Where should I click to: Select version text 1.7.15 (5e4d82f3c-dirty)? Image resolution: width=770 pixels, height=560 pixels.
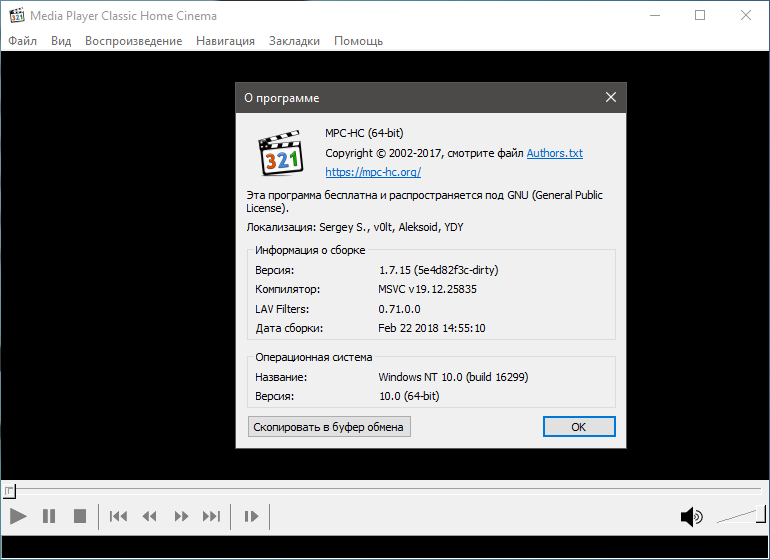point(439,270)
